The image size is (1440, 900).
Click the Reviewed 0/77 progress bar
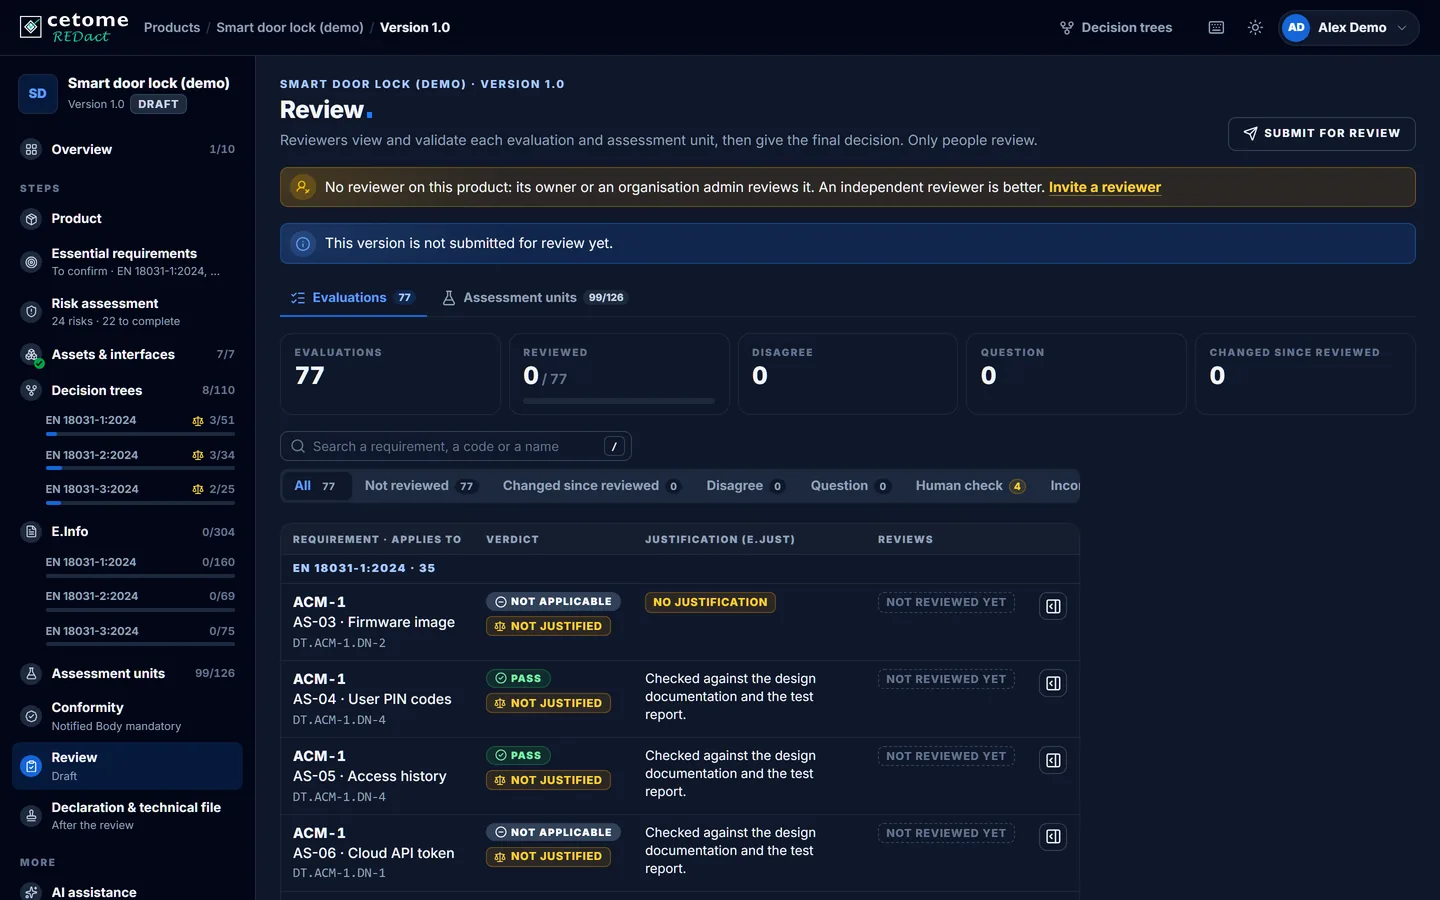[619, 401]
